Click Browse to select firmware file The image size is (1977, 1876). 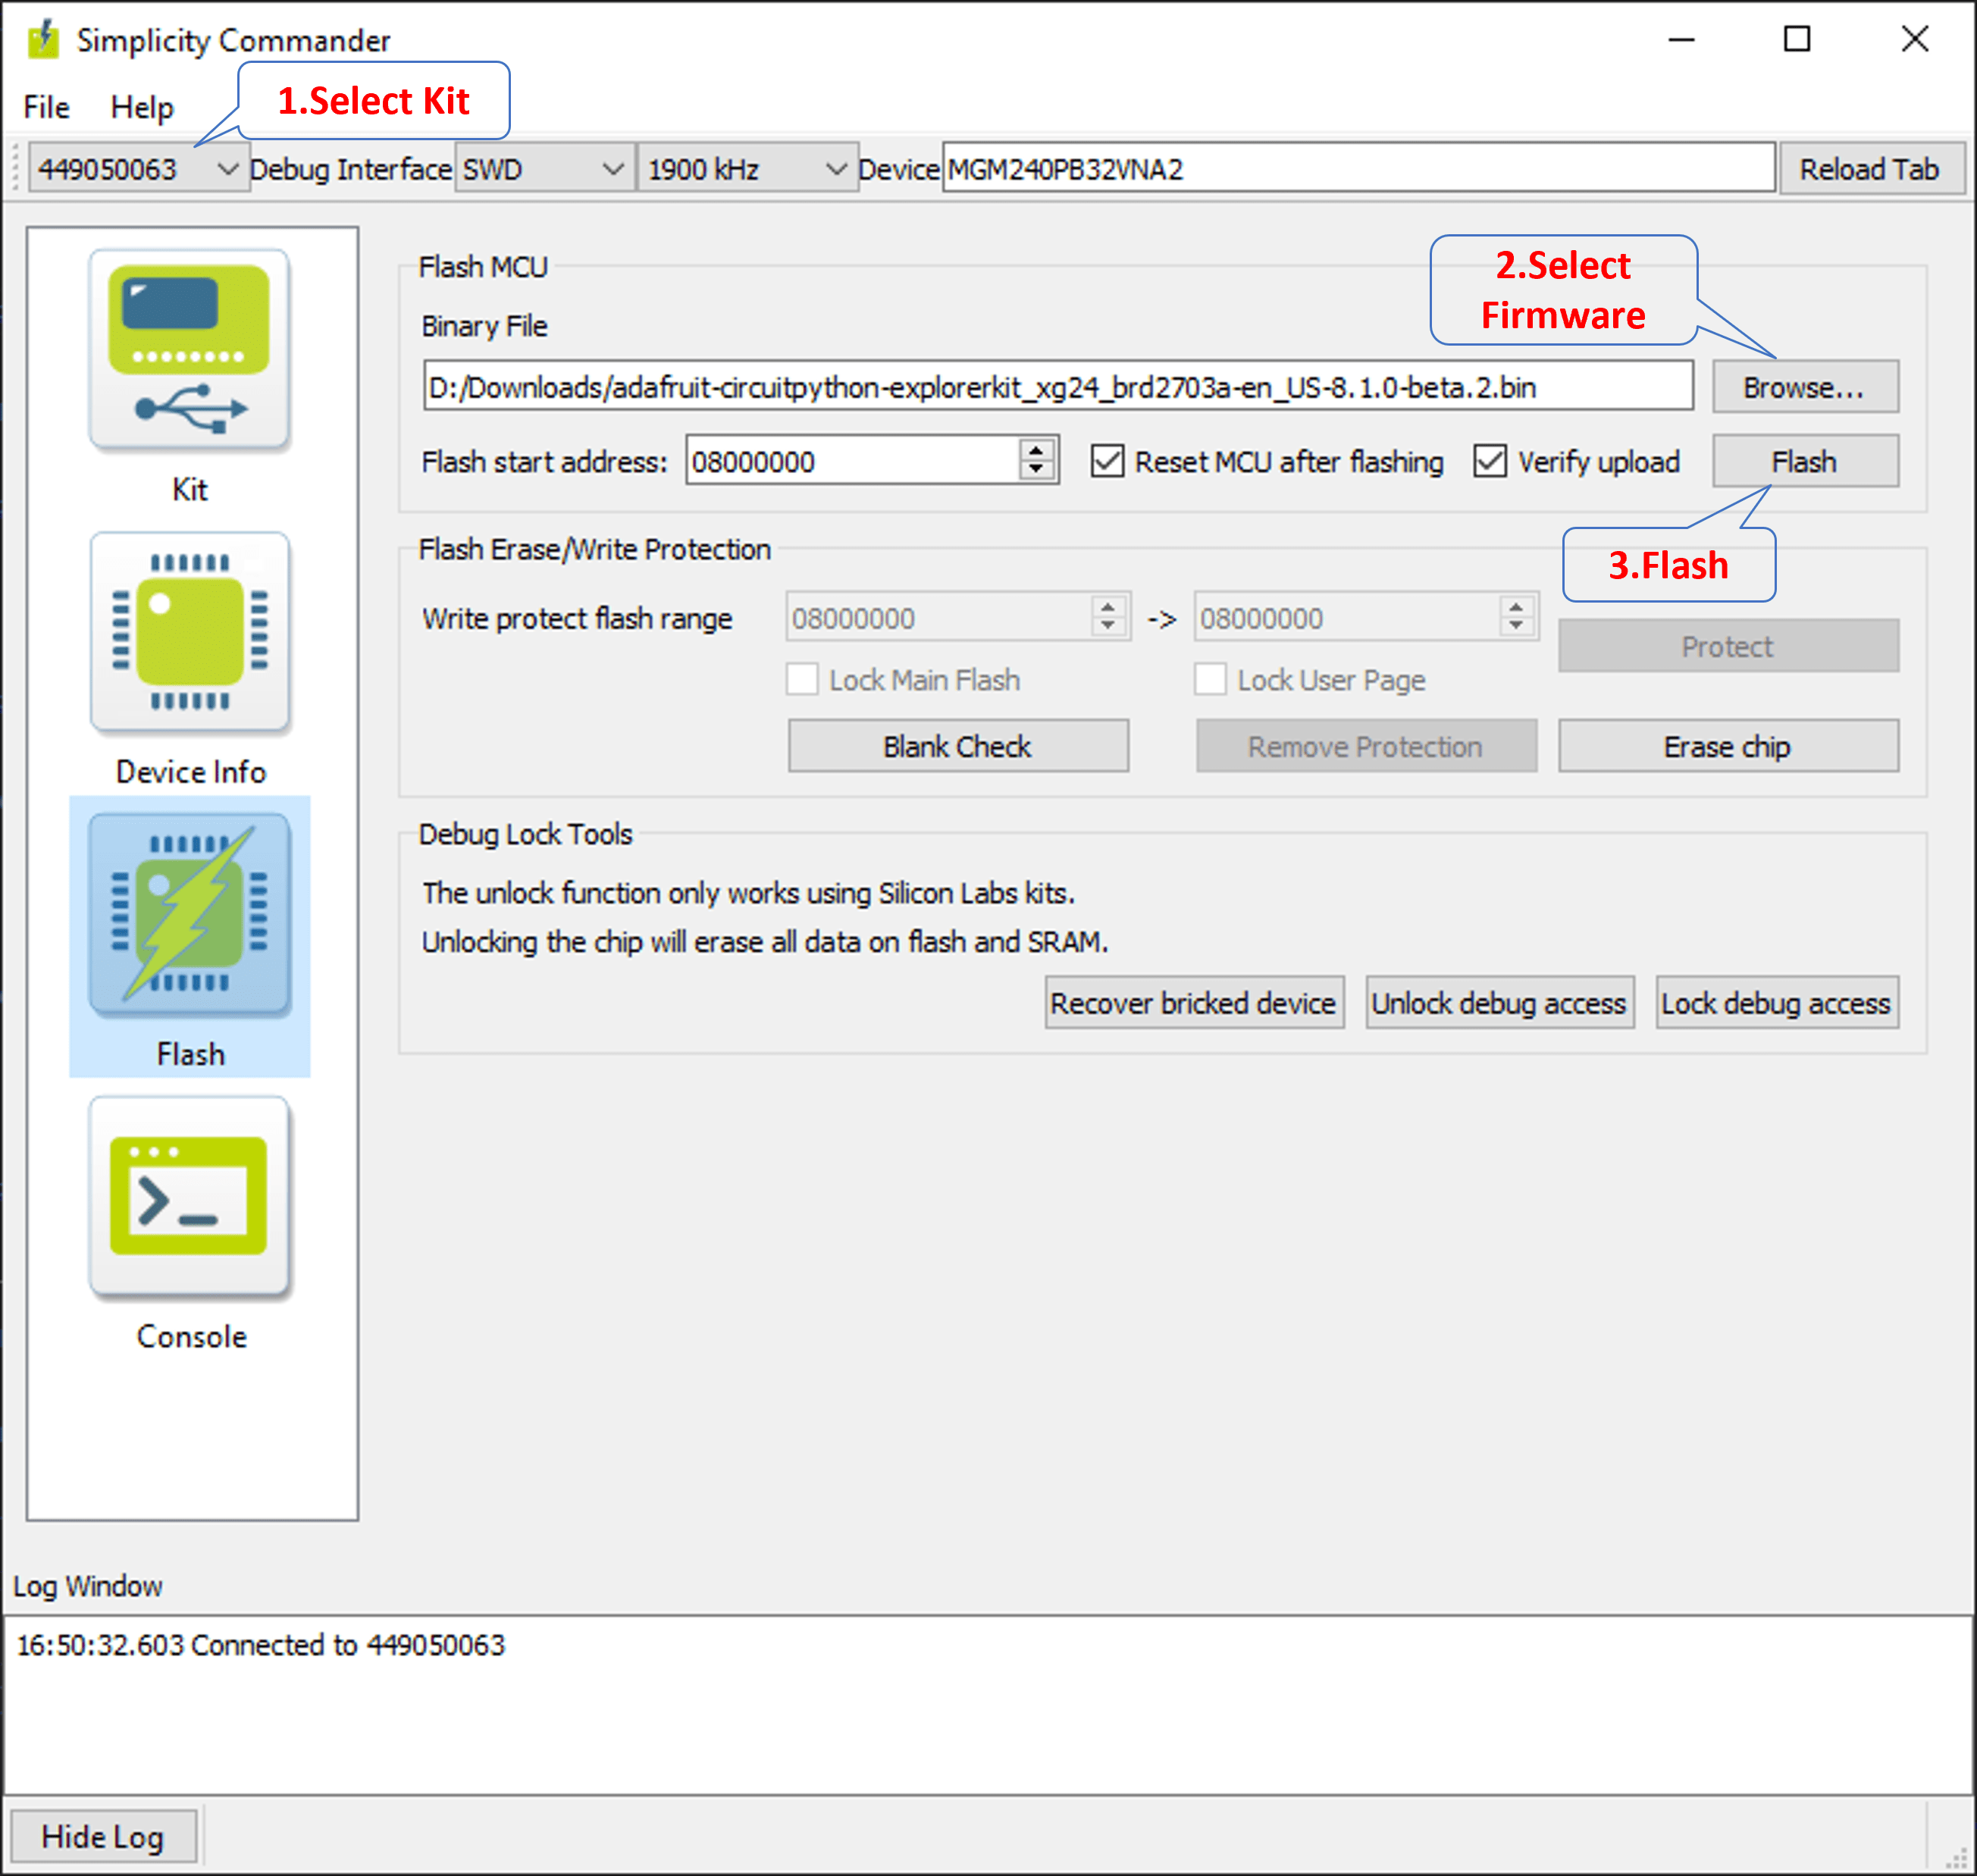click(x=1804, y=386)
